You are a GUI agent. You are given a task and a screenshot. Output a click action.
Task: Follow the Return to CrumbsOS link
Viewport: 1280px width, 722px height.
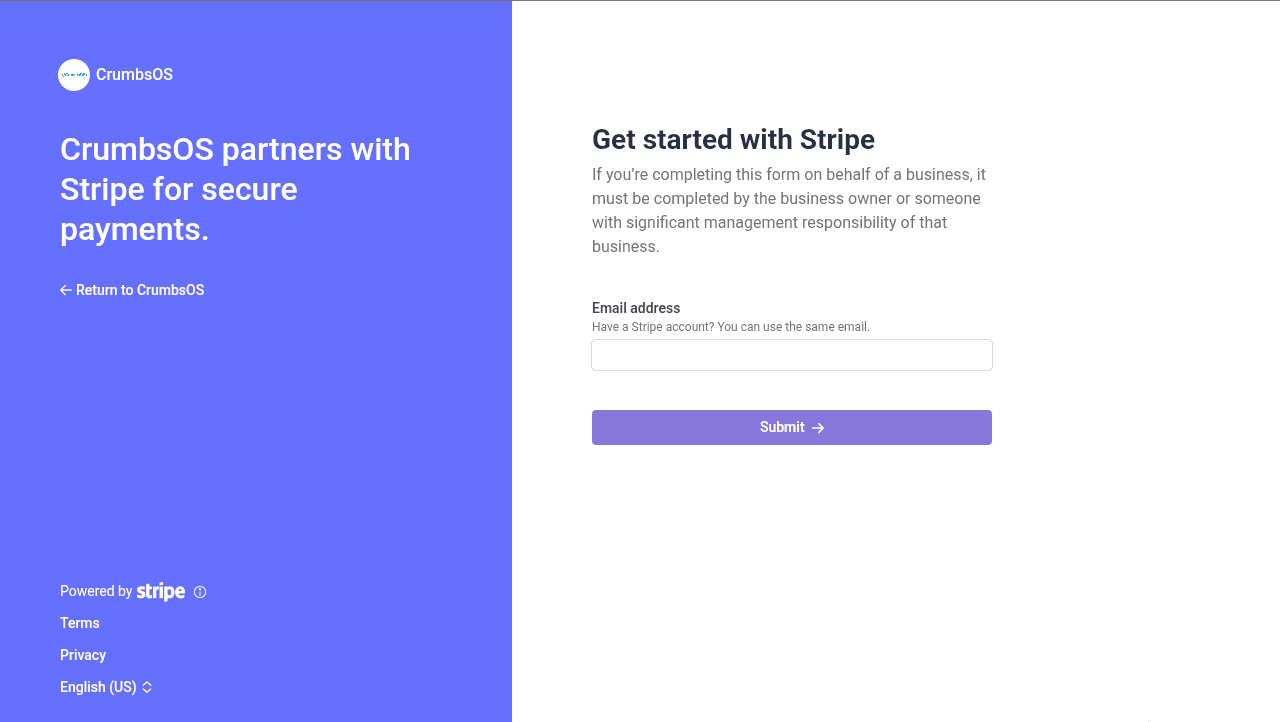coord(140,290)
